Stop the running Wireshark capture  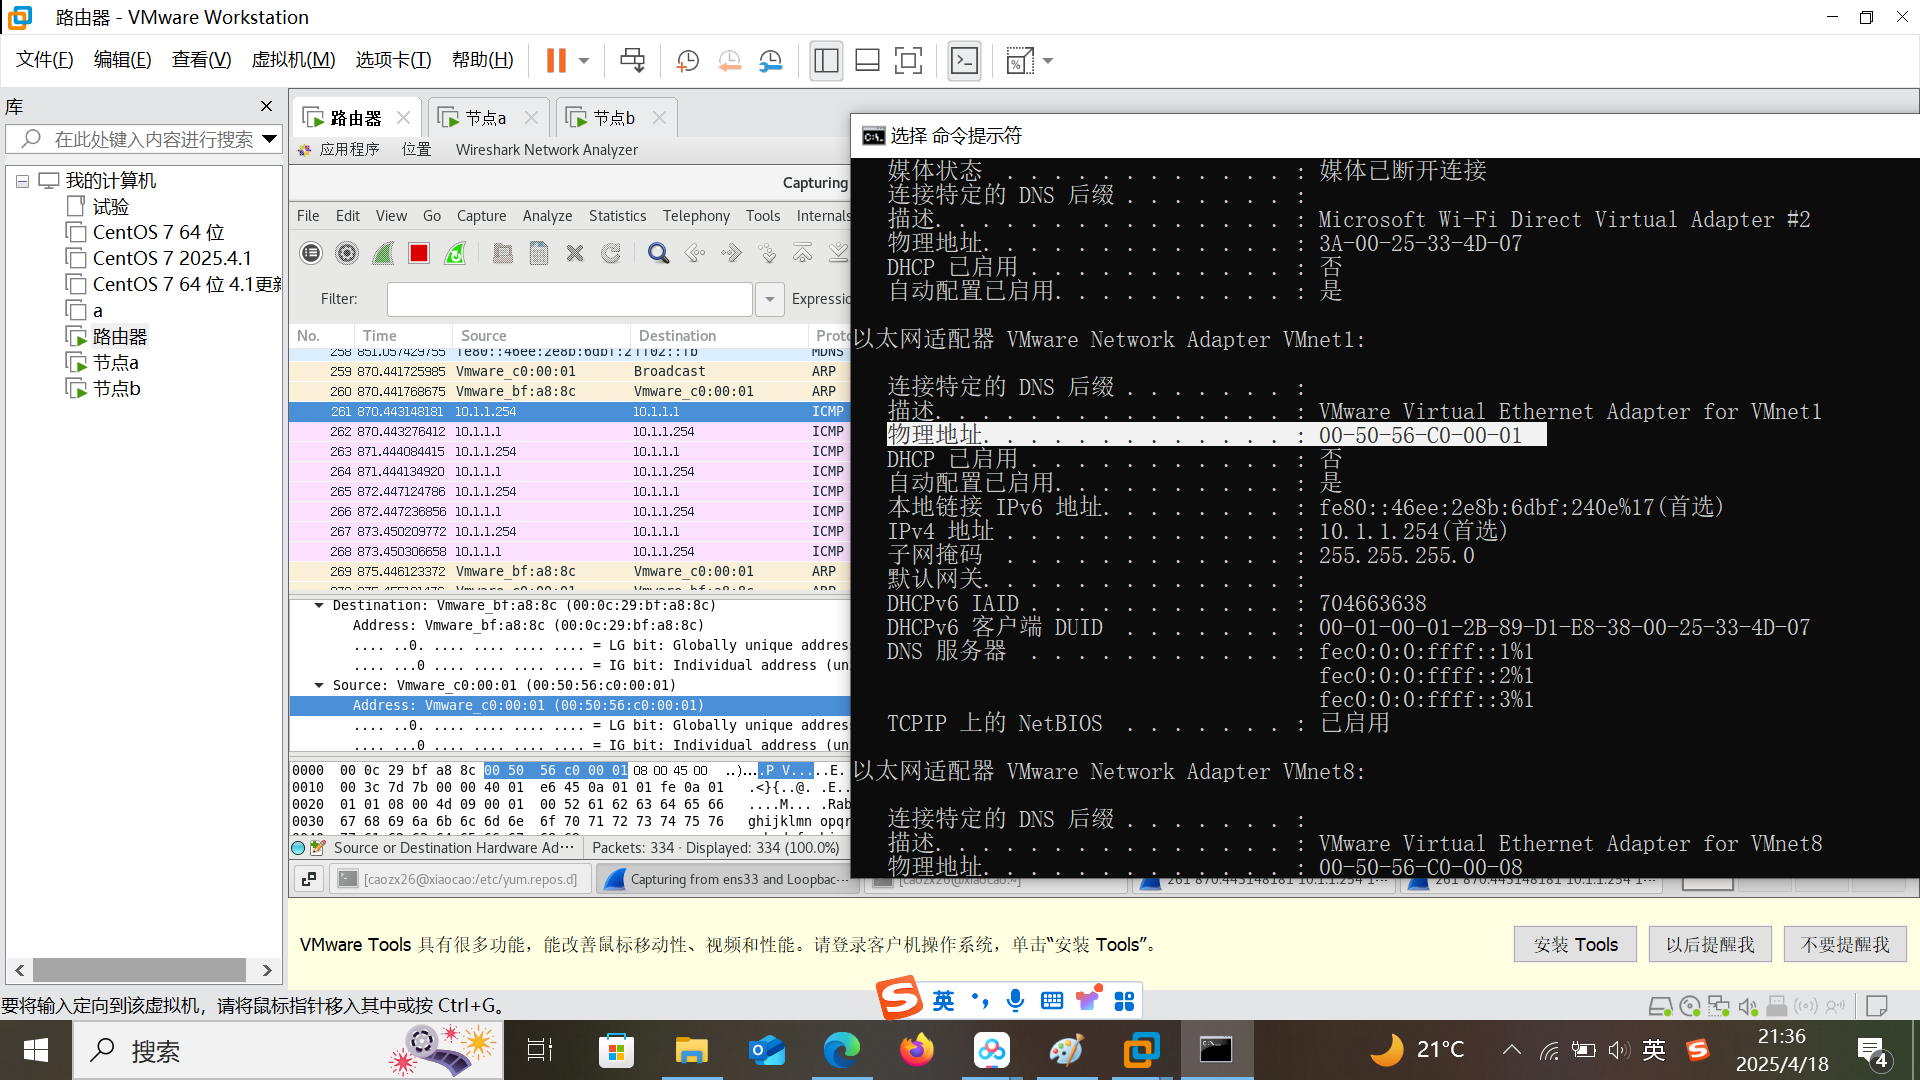(419, 254)
